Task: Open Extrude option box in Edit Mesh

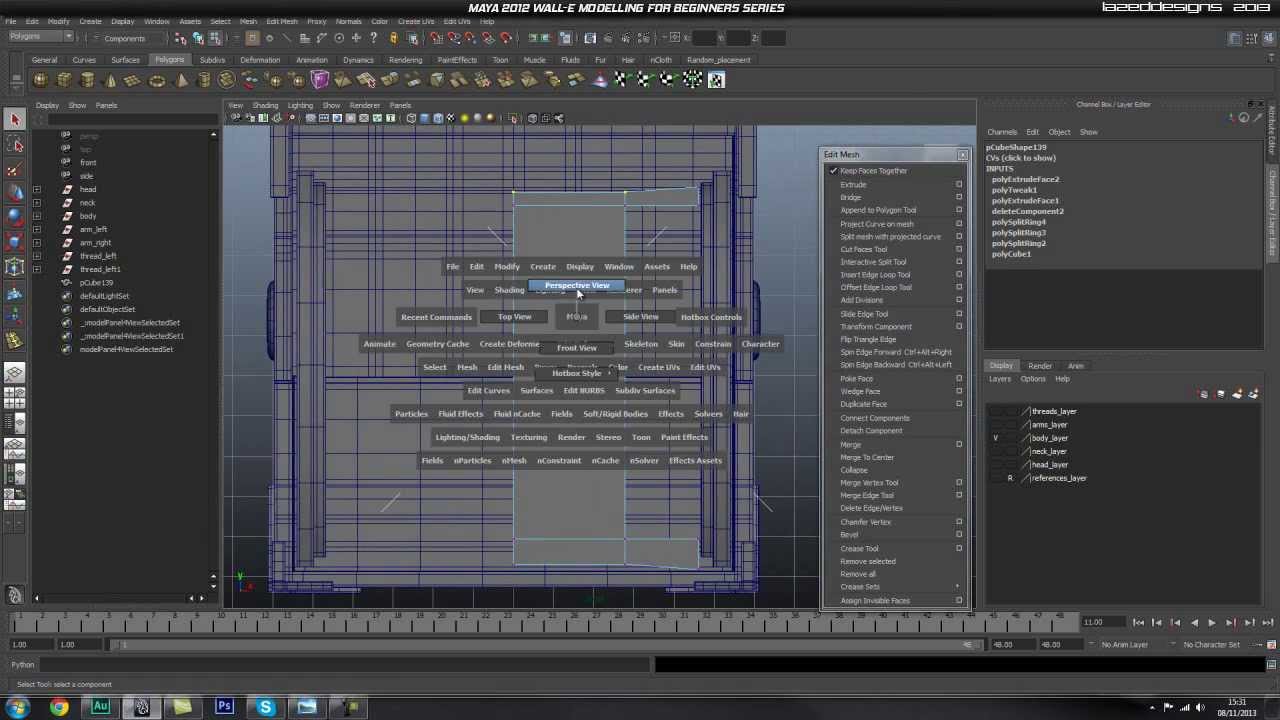Action: point(959,184)
